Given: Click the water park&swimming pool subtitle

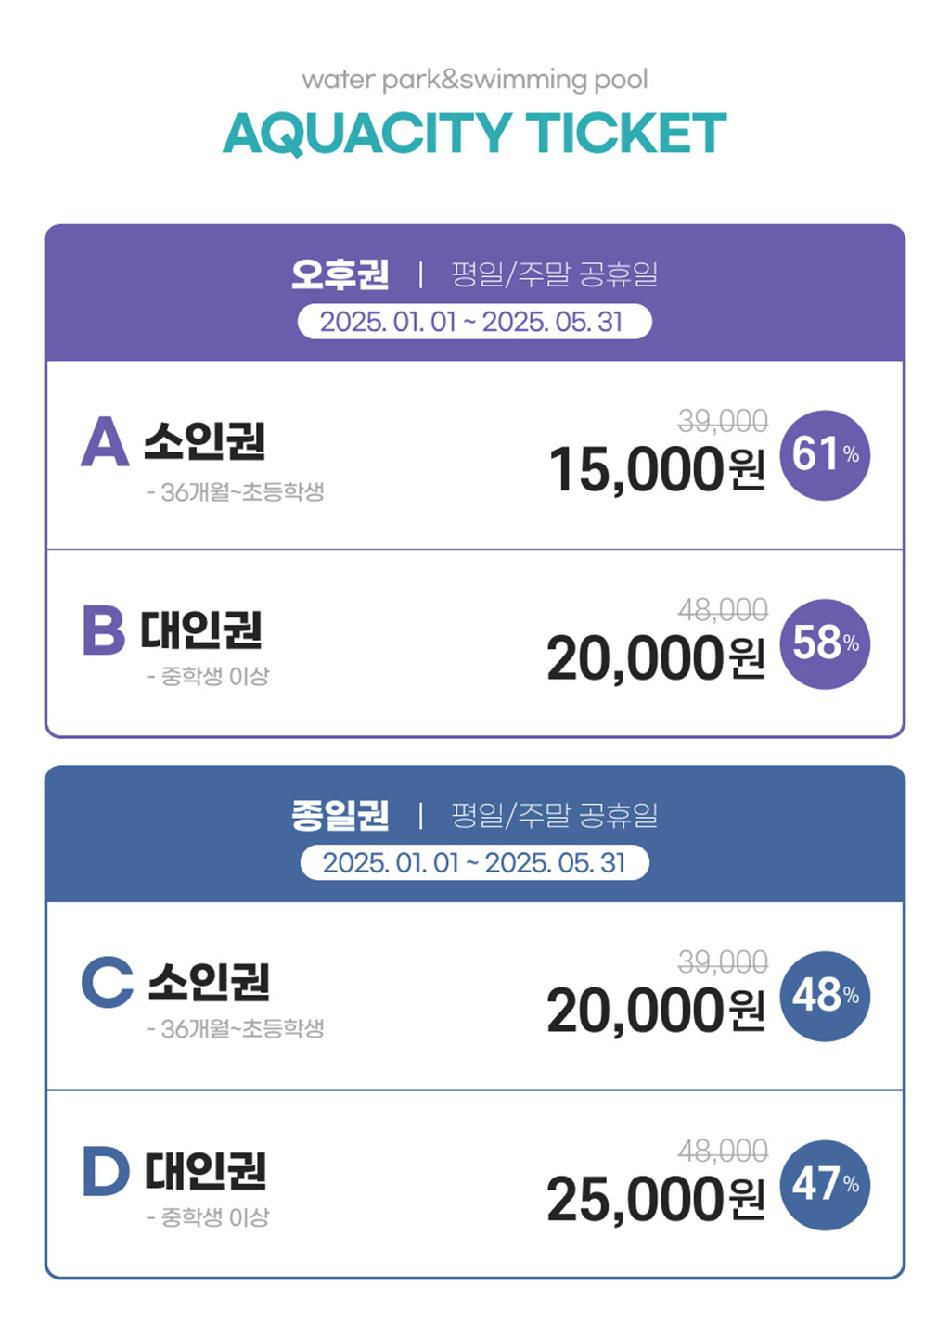Looking at the screenshot, I should point(475,79).
